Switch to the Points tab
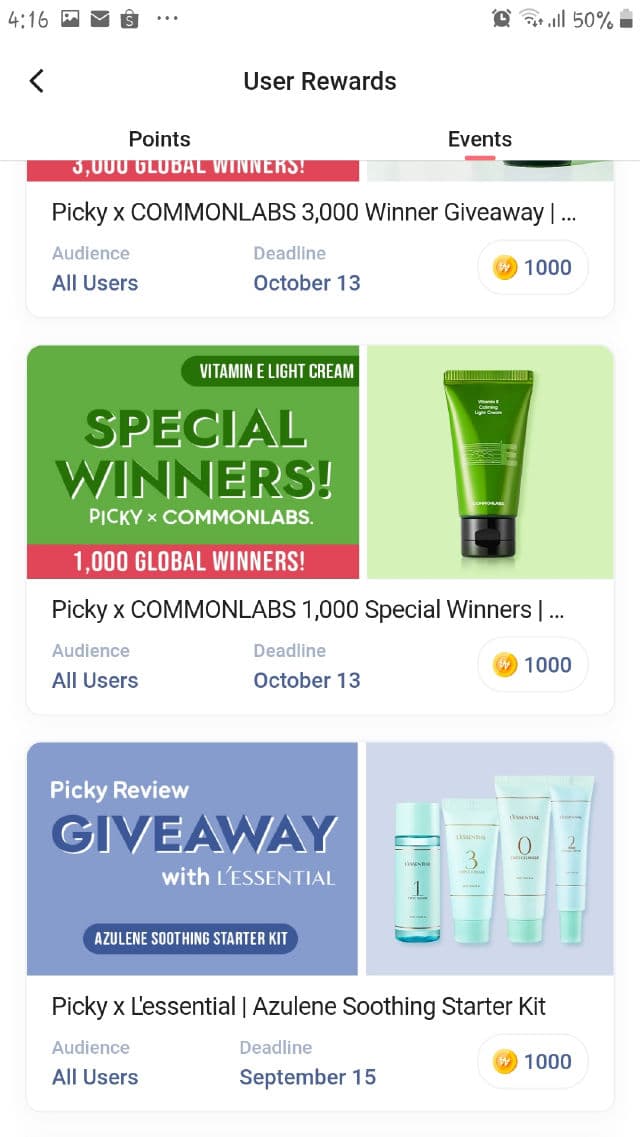This screenshot has height=1137, width=640. pyautogui.click(x=159, y=139)
